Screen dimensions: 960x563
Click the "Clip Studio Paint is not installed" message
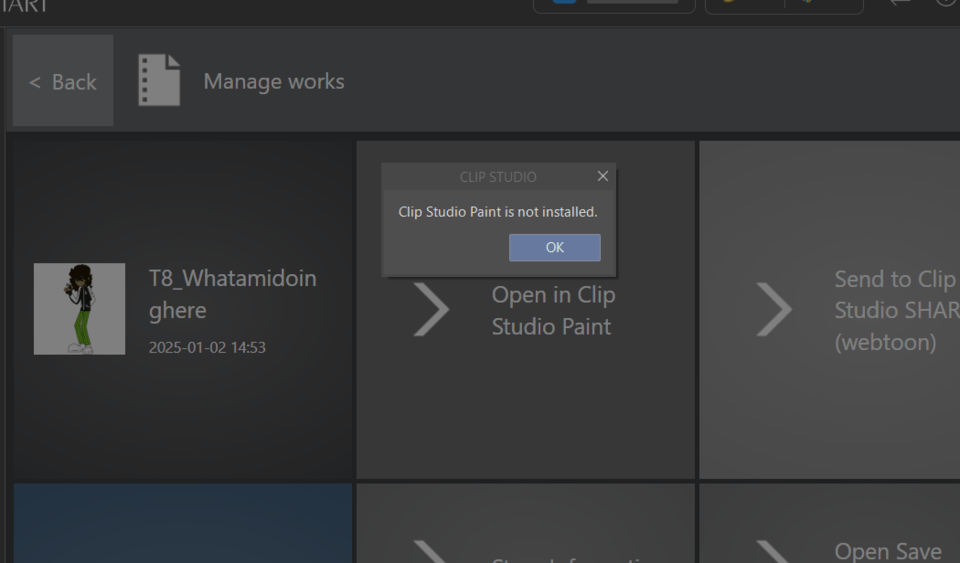497,212
